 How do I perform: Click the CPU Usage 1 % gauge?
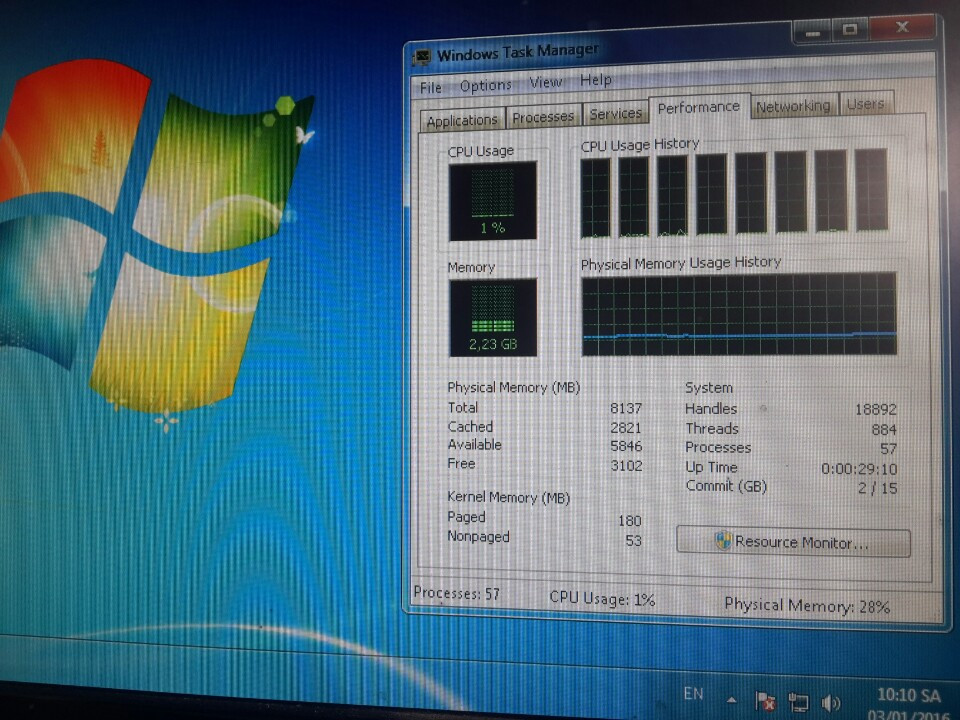pos(493,201)
